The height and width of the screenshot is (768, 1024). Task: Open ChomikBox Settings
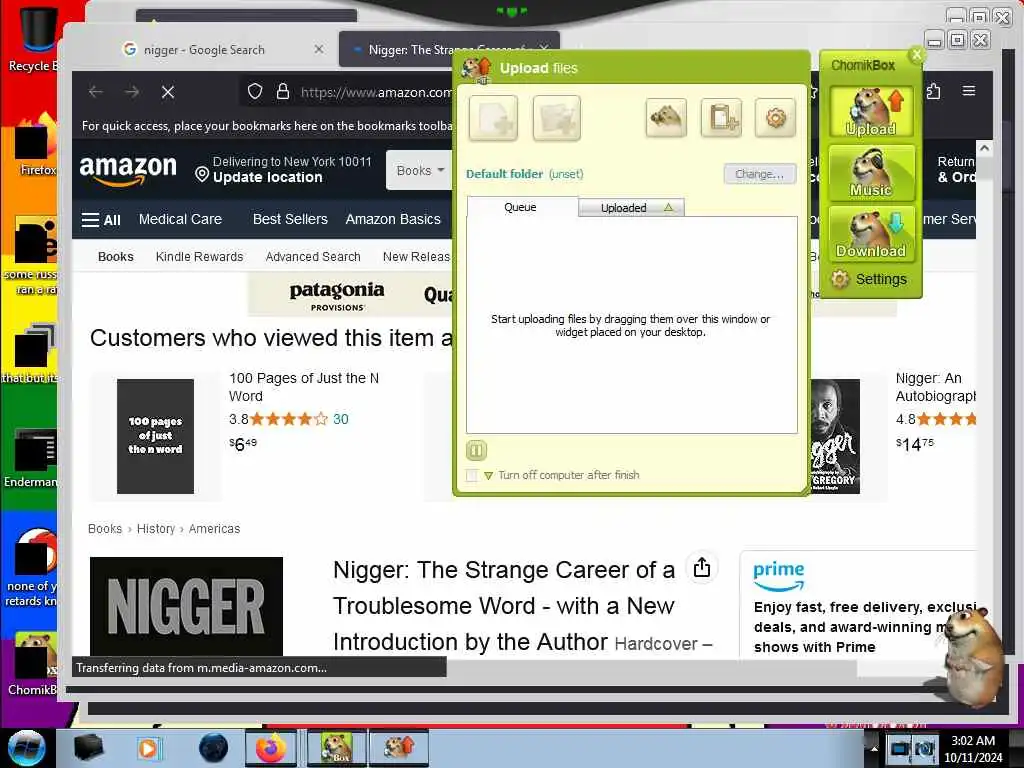[870, 280]
